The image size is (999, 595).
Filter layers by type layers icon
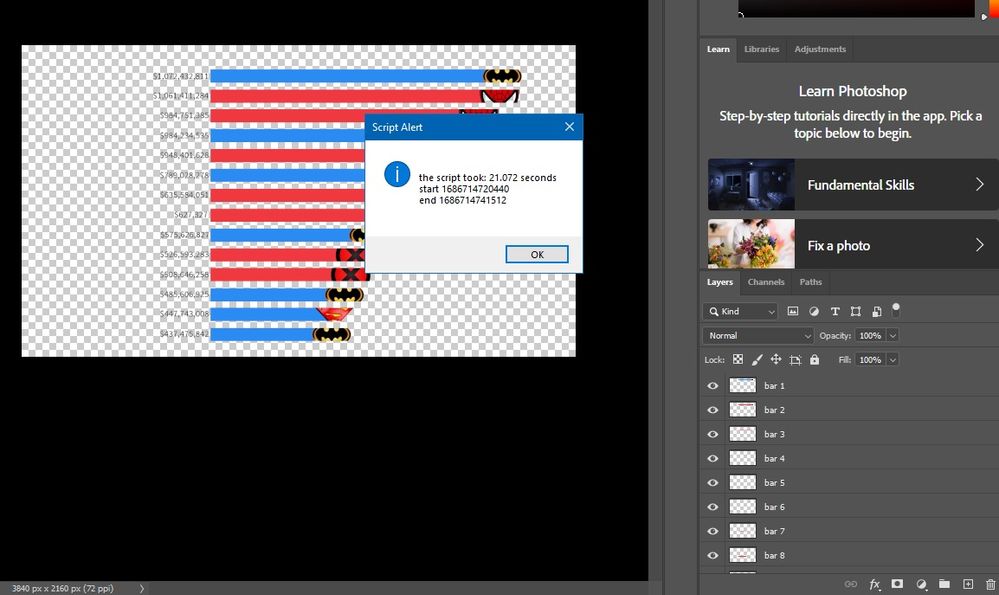(835, 311)
